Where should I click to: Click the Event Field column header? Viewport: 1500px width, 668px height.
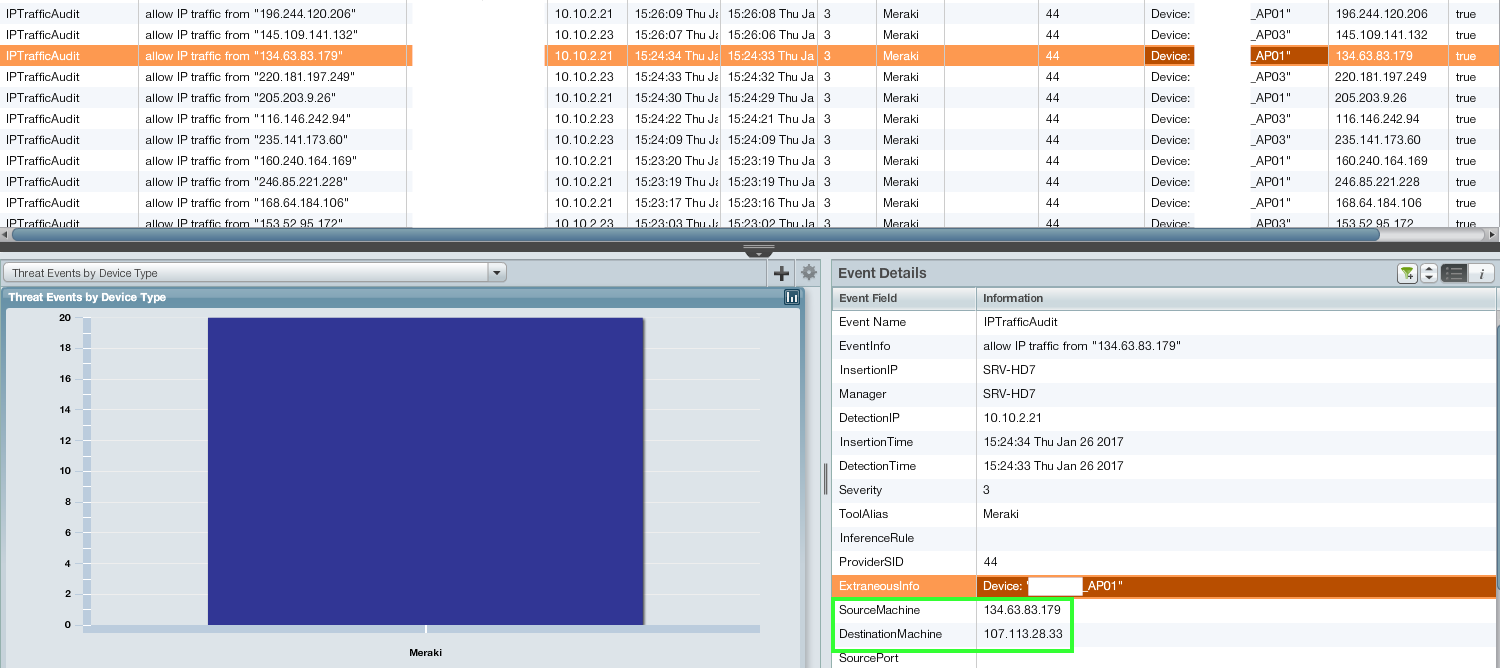pos(904,298)
